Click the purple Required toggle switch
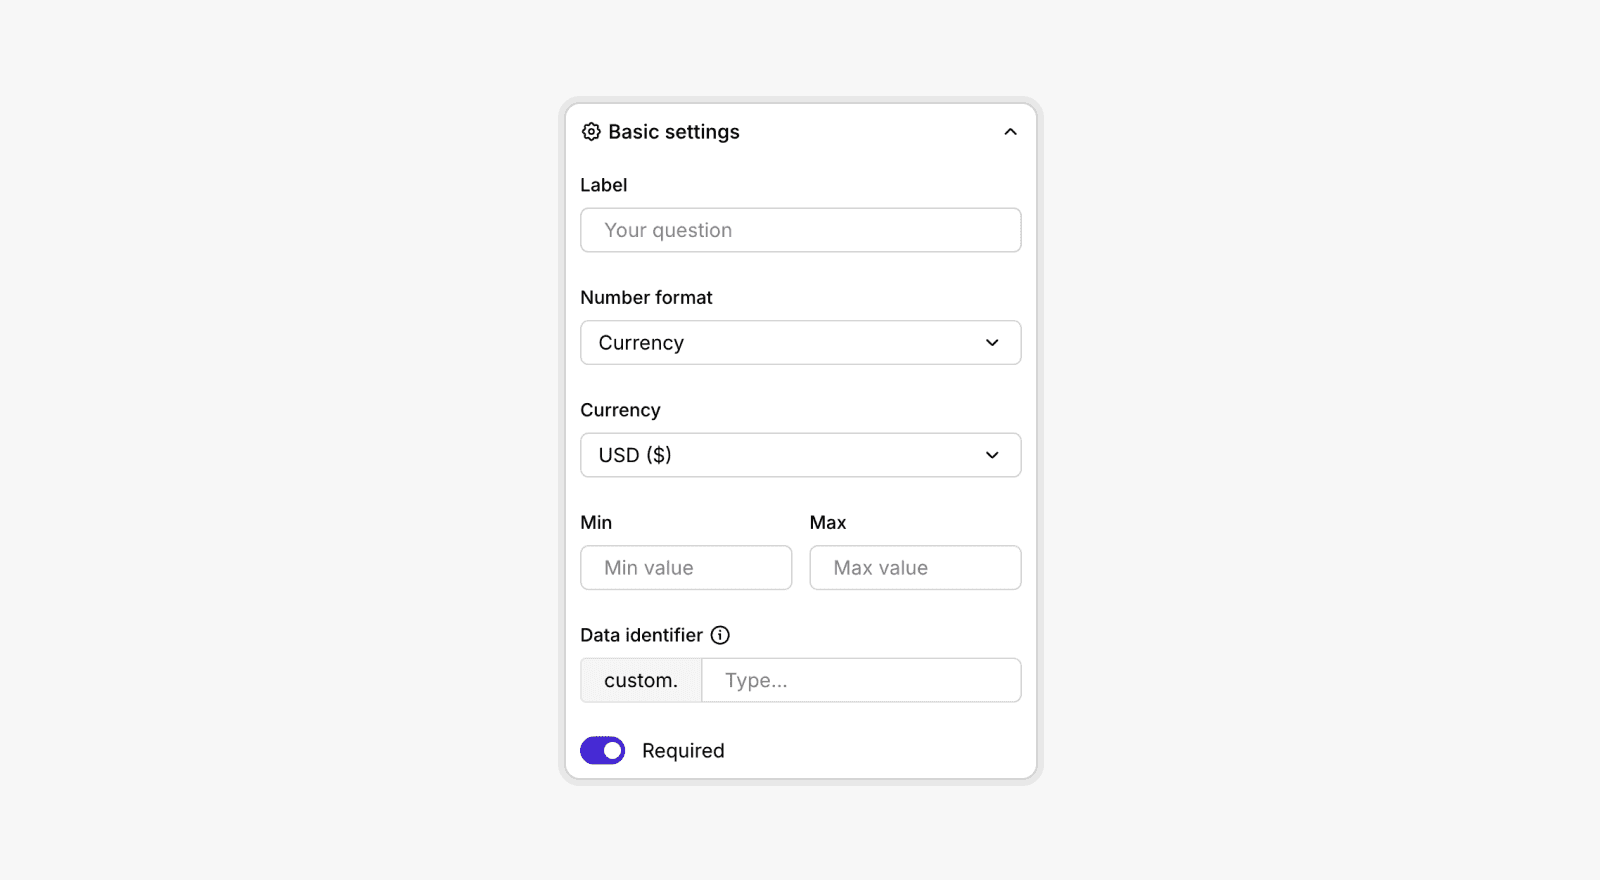 coord(602,750)
